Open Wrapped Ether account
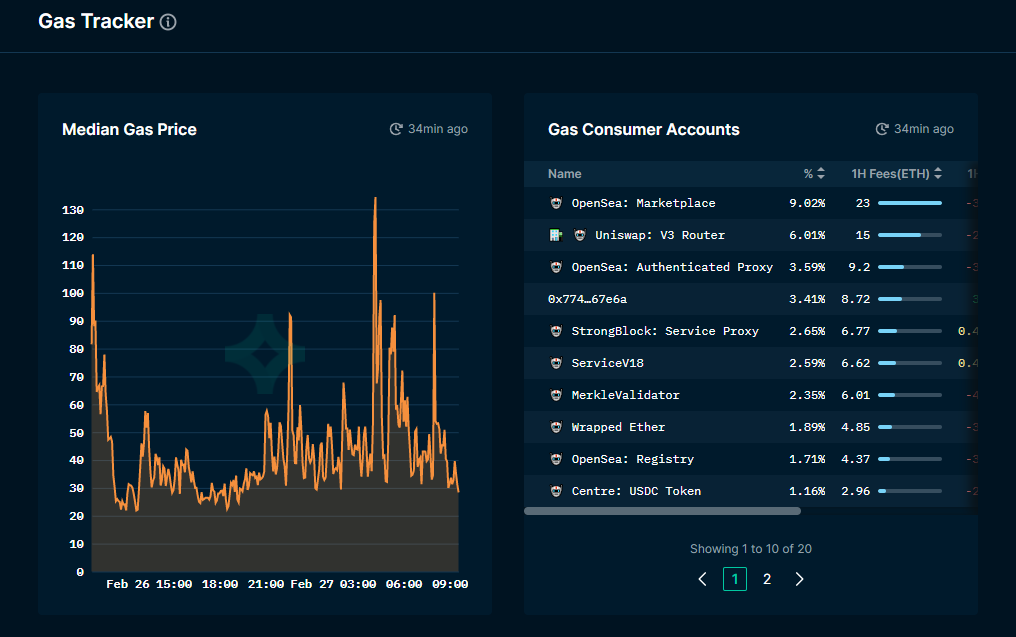The image size is (1016, 637). click(x=618, y=427)
